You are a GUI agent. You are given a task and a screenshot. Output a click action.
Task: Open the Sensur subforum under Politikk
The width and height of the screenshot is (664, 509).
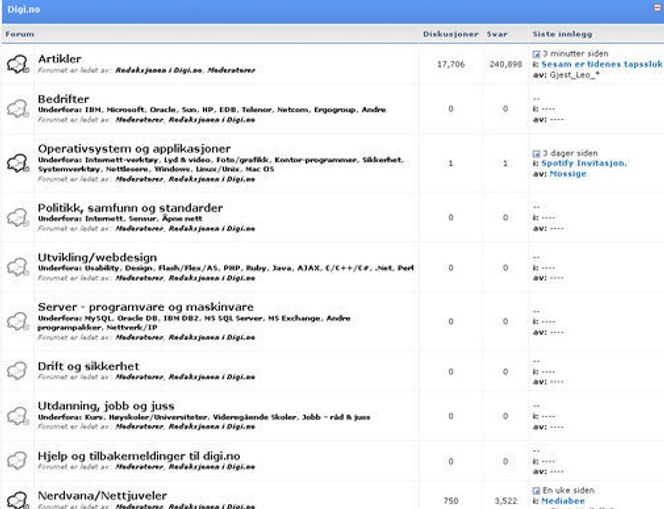pyautogui.click(x=142, y=219)
